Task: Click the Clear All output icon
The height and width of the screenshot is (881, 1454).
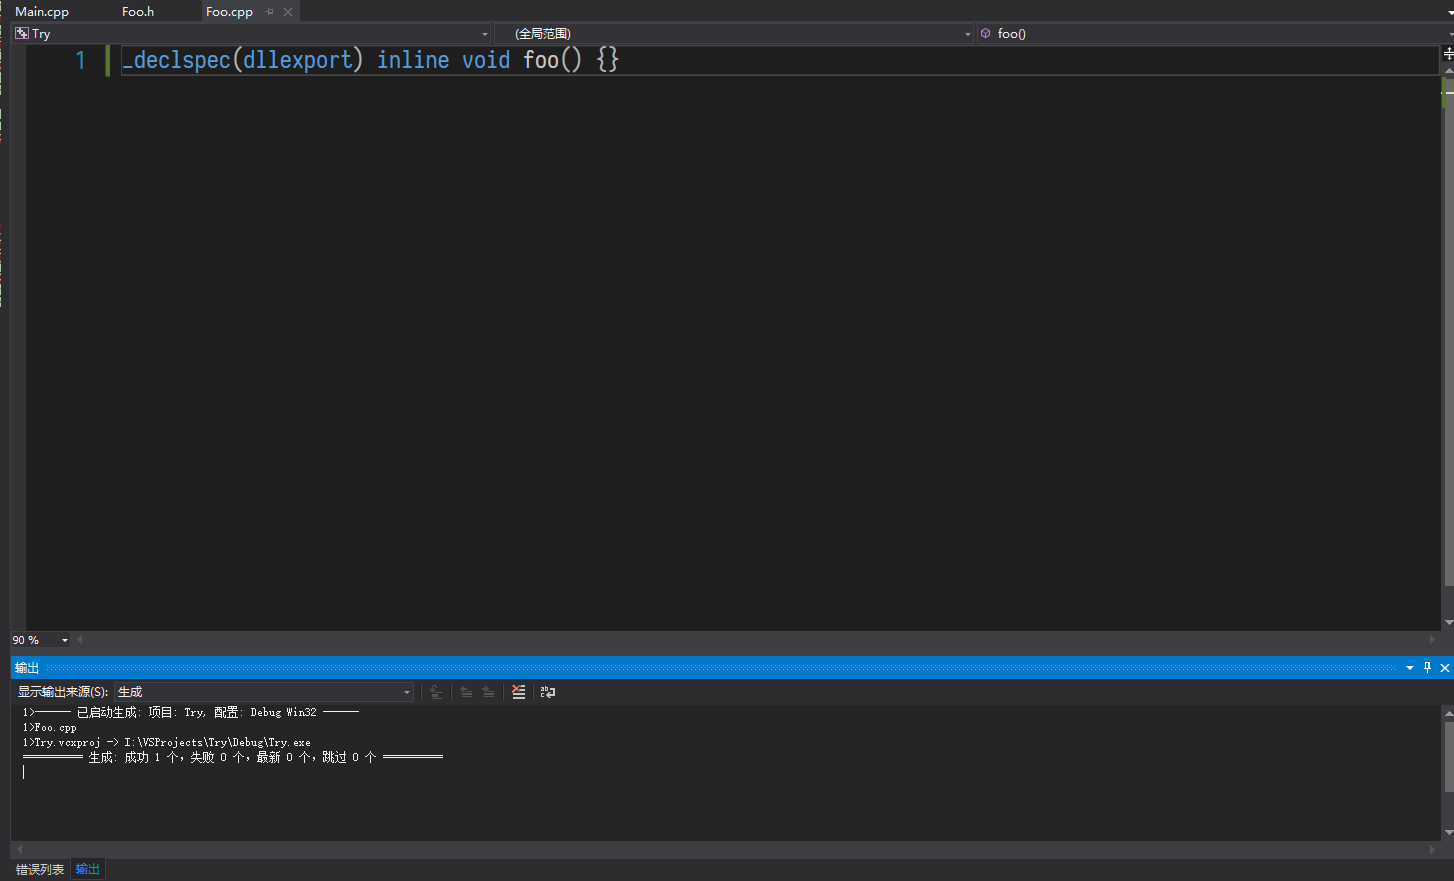Action: [x=518, y=692]
